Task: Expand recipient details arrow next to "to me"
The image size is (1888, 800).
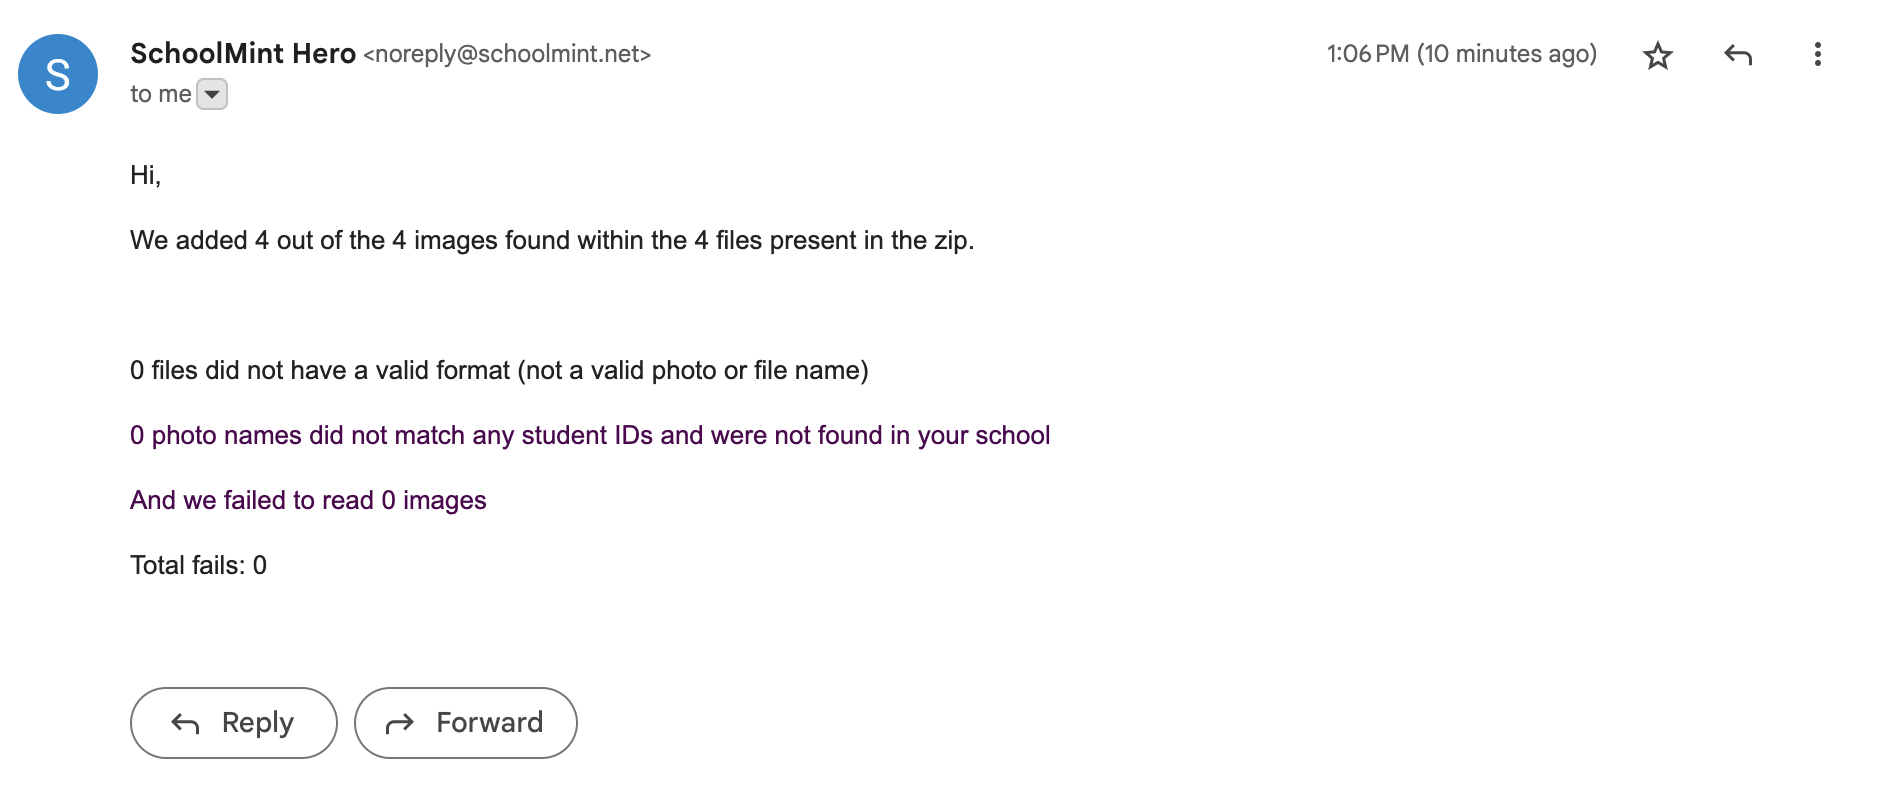Action: (212, 94)
